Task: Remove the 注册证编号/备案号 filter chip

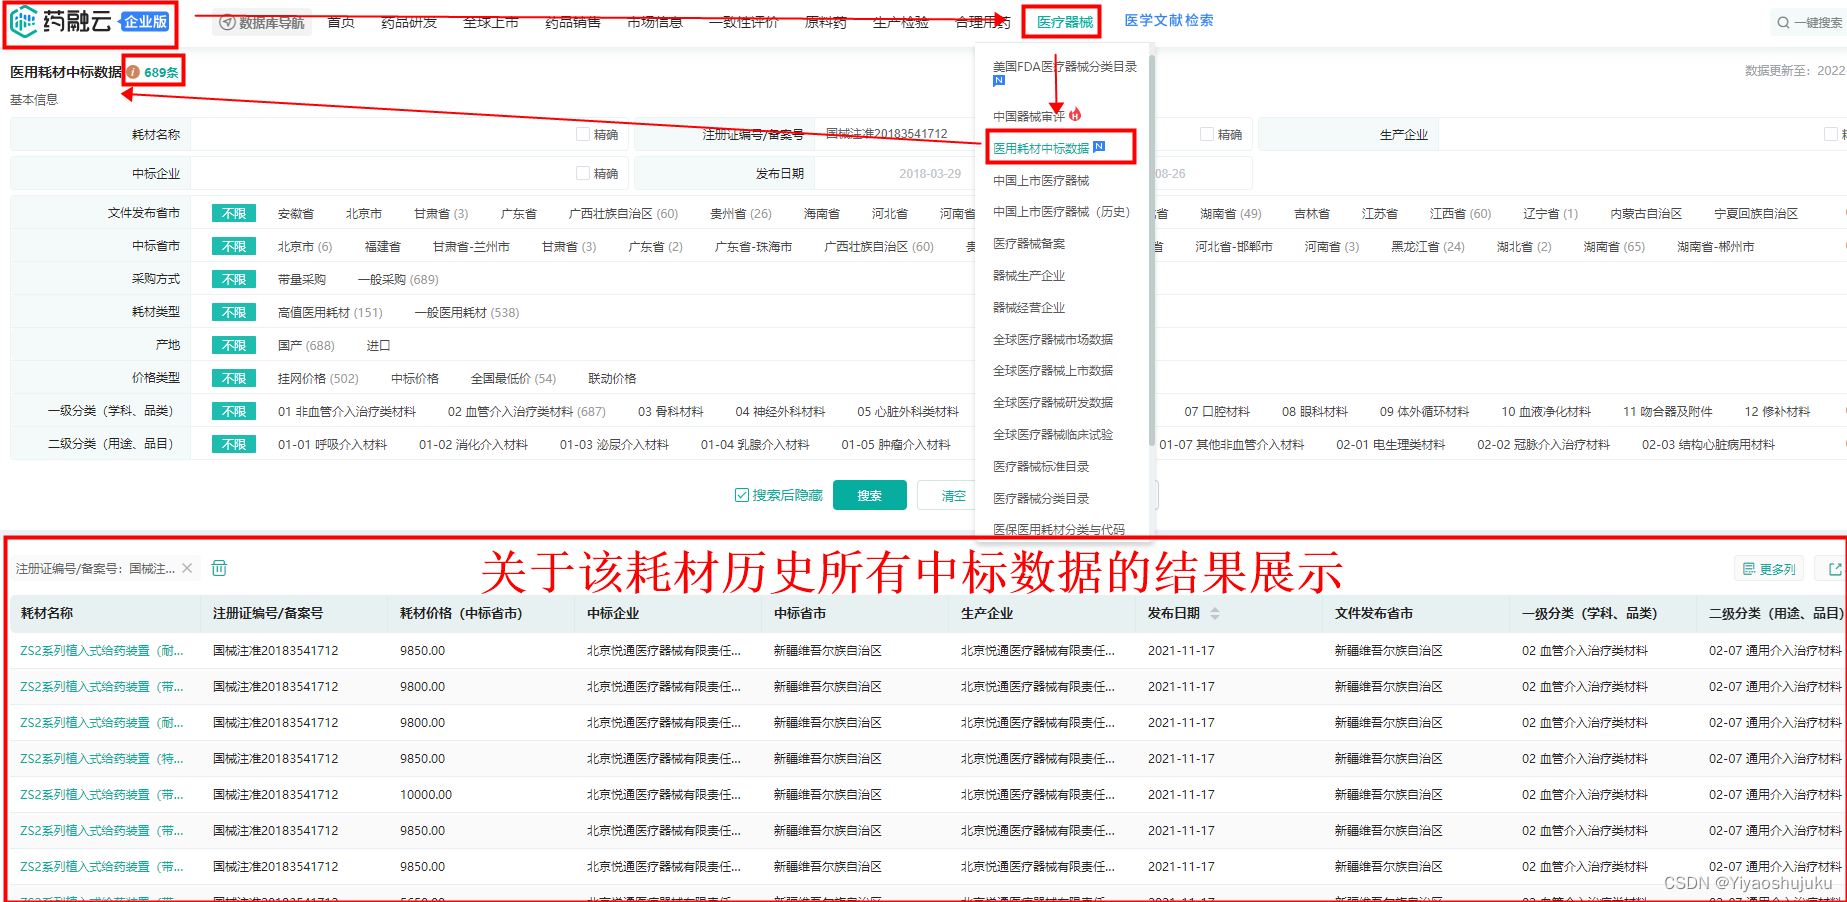Action: click(187, 568)
